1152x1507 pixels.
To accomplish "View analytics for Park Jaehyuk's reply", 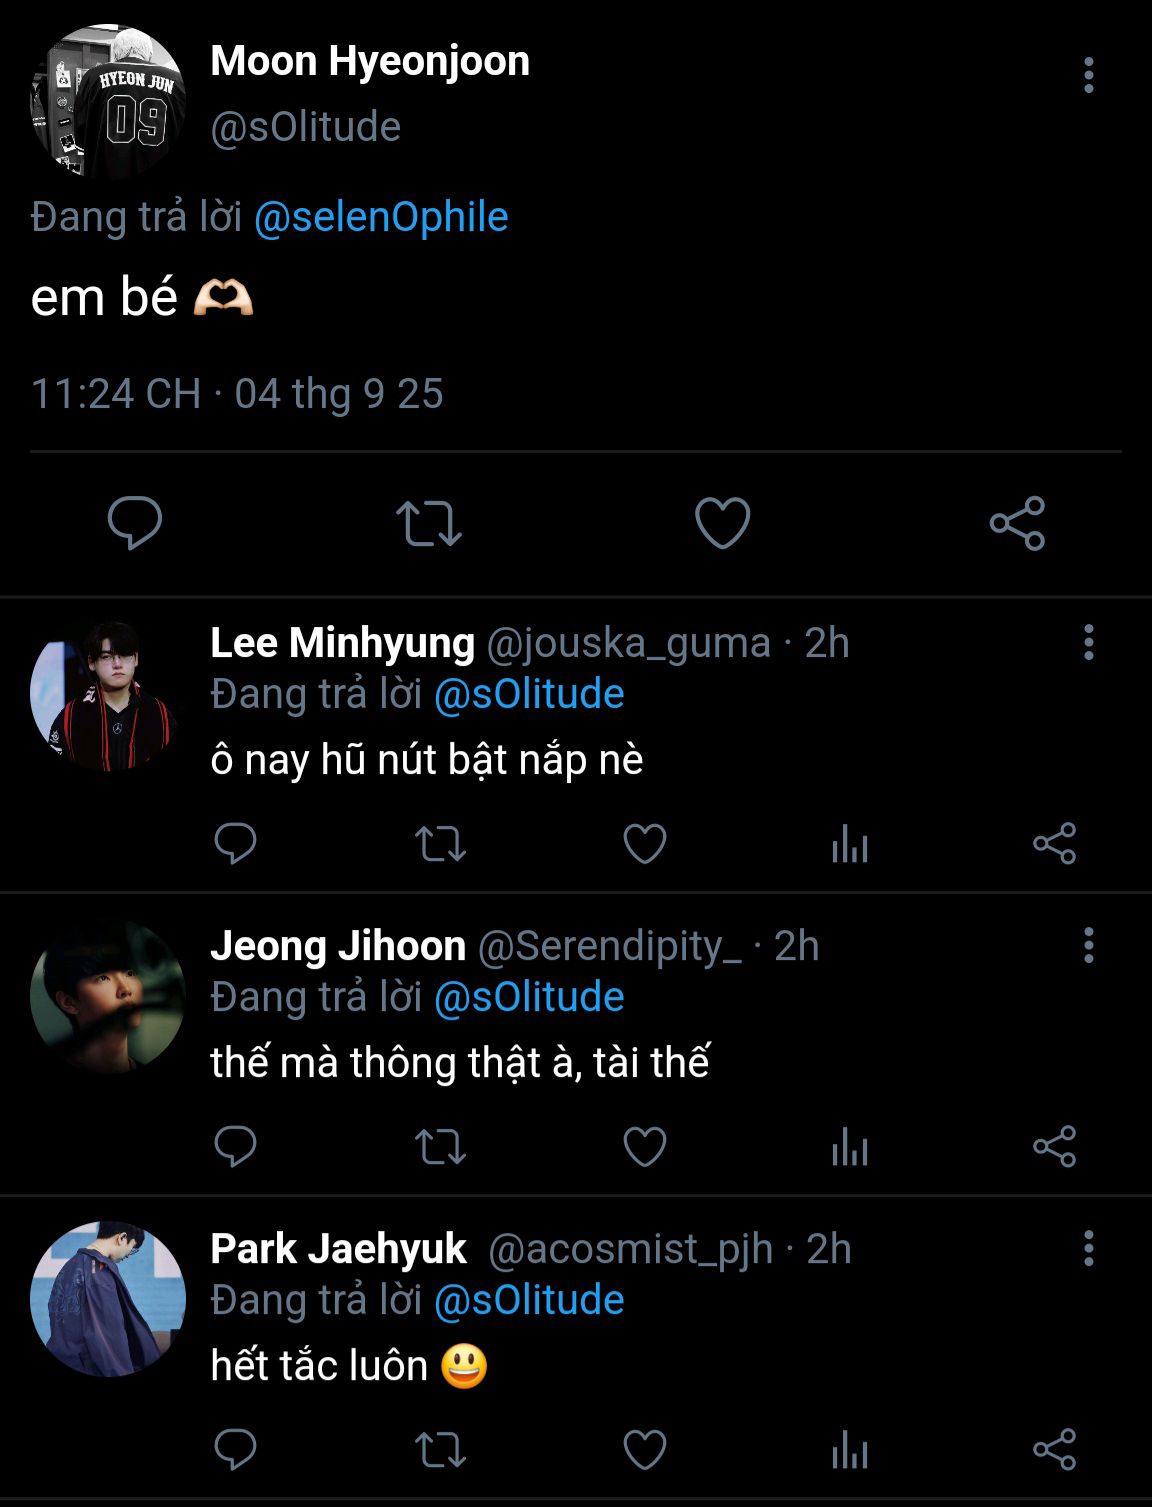I will (x=850, y=1450).
